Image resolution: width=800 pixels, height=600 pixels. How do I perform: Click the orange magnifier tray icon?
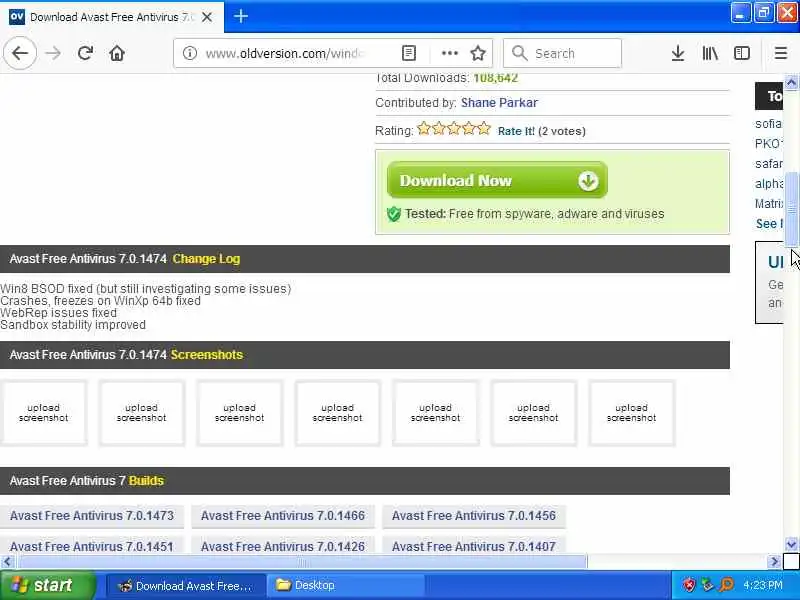click(x=726, y=585)
